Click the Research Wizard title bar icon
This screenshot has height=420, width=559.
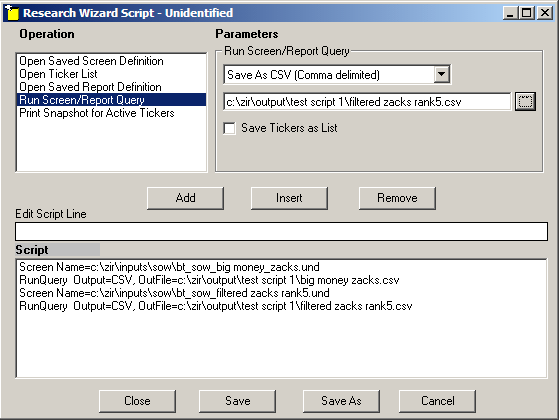[x=12, y=13]
